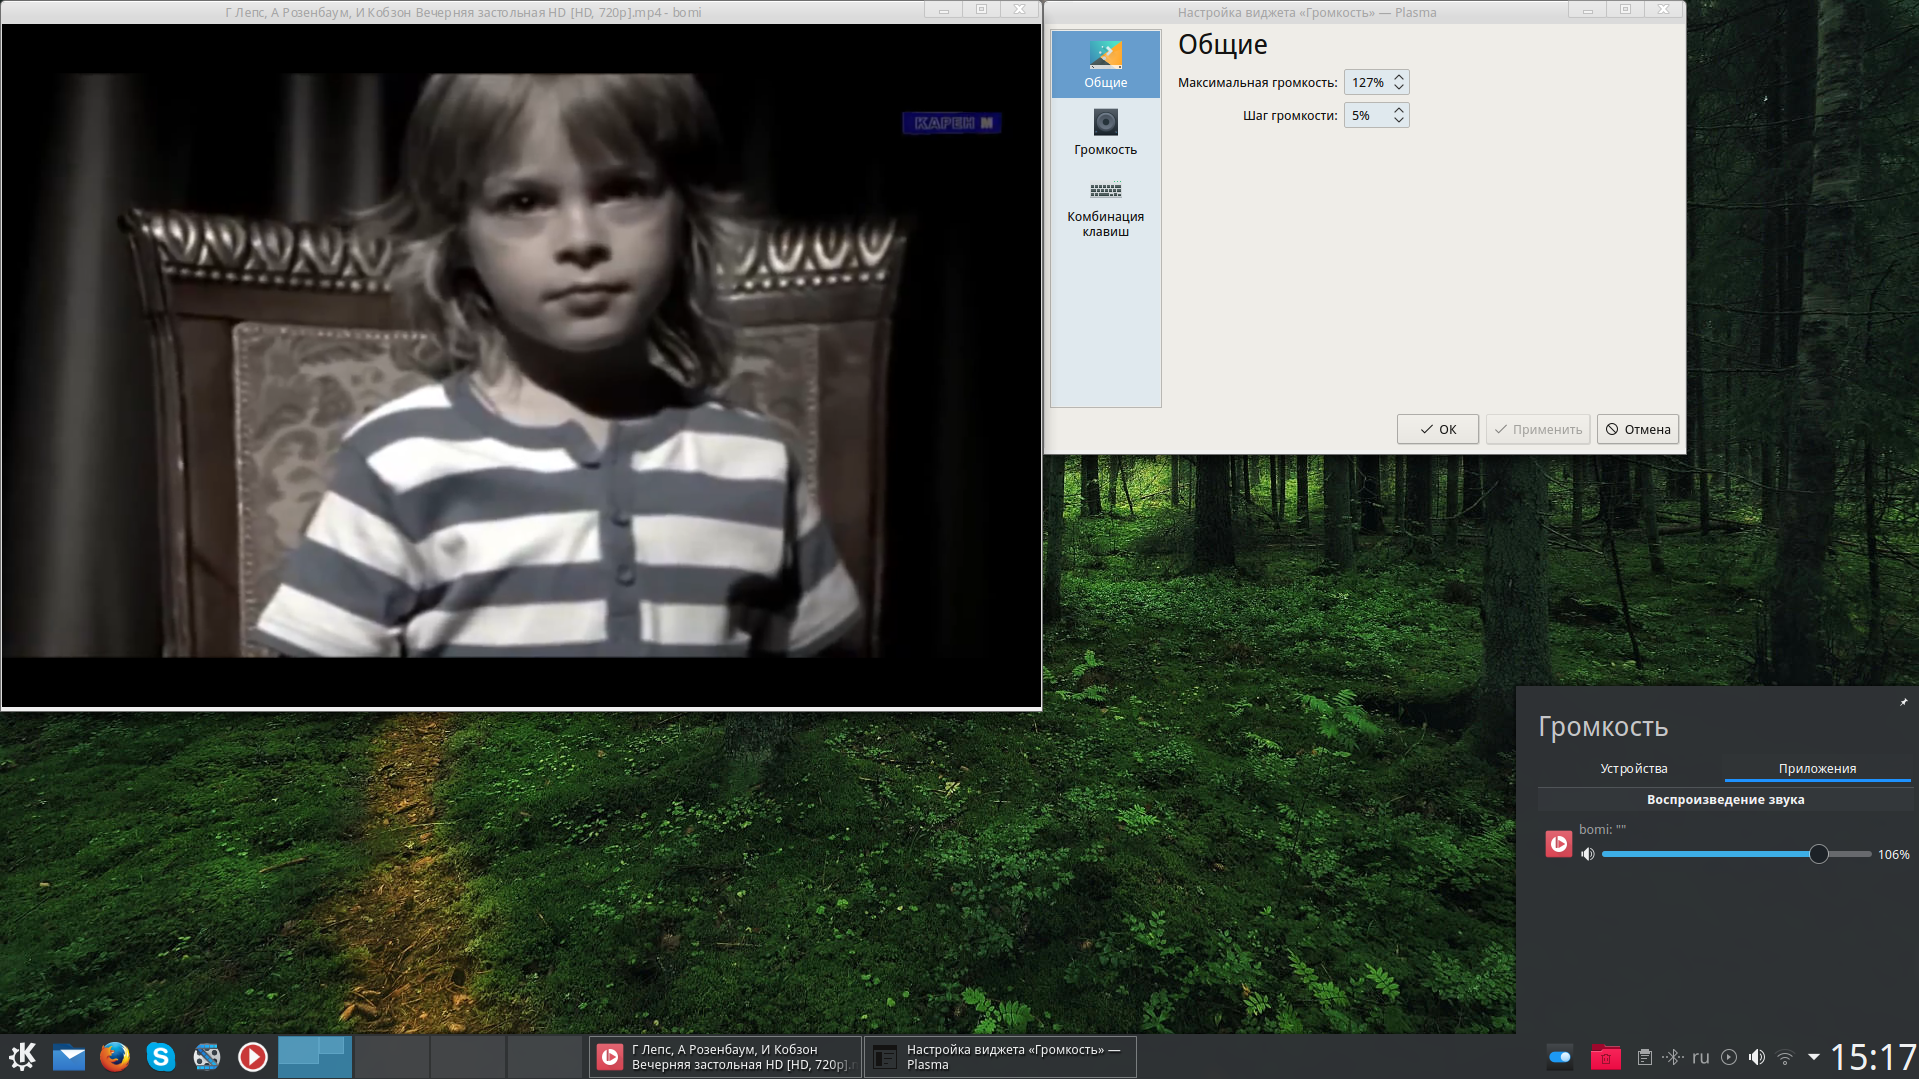Screen dimensions: 1919x1079
Task: Close the bomi video window
Action: pyautogui.click(x=1020, y=11)
